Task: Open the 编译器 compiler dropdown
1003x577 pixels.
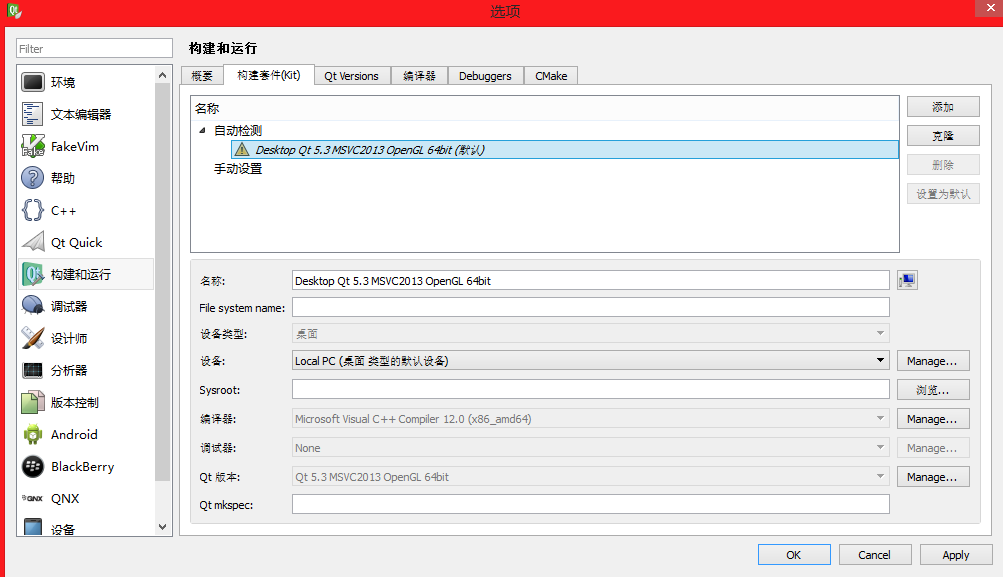Action: 590,419
